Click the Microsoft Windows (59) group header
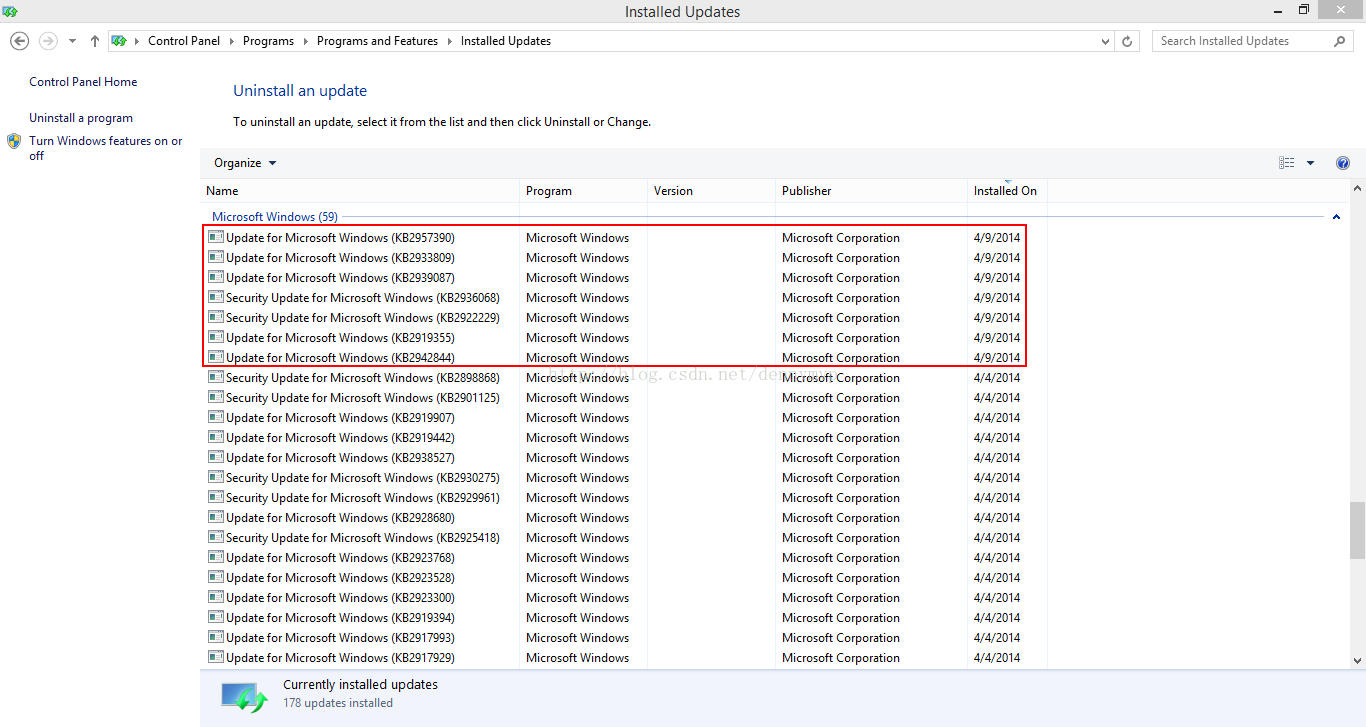The width and height of the screenshot is (1366, 727). 275,217
